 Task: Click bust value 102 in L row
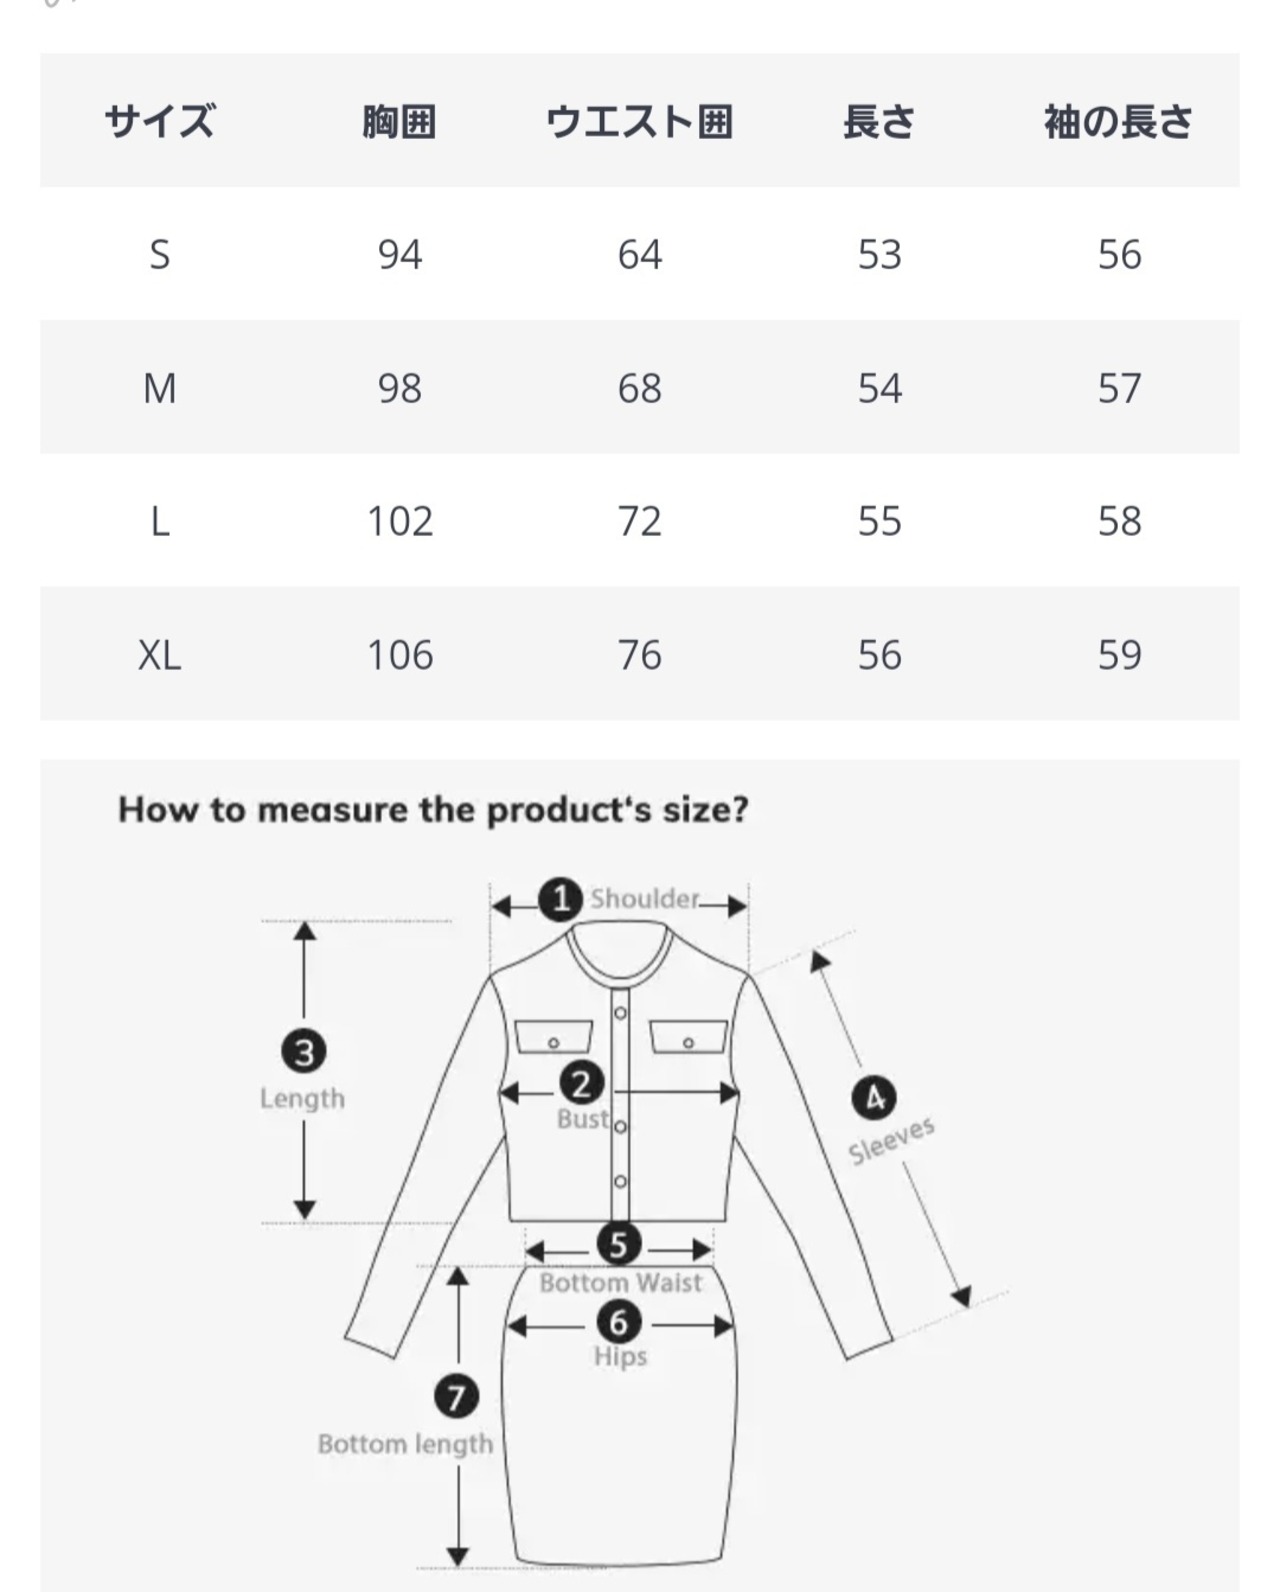pyautogui.click(x=400, y=521)
